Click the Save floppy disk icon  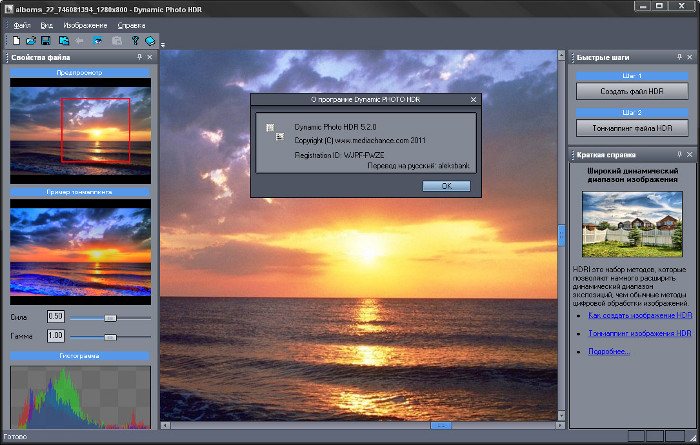46,40
